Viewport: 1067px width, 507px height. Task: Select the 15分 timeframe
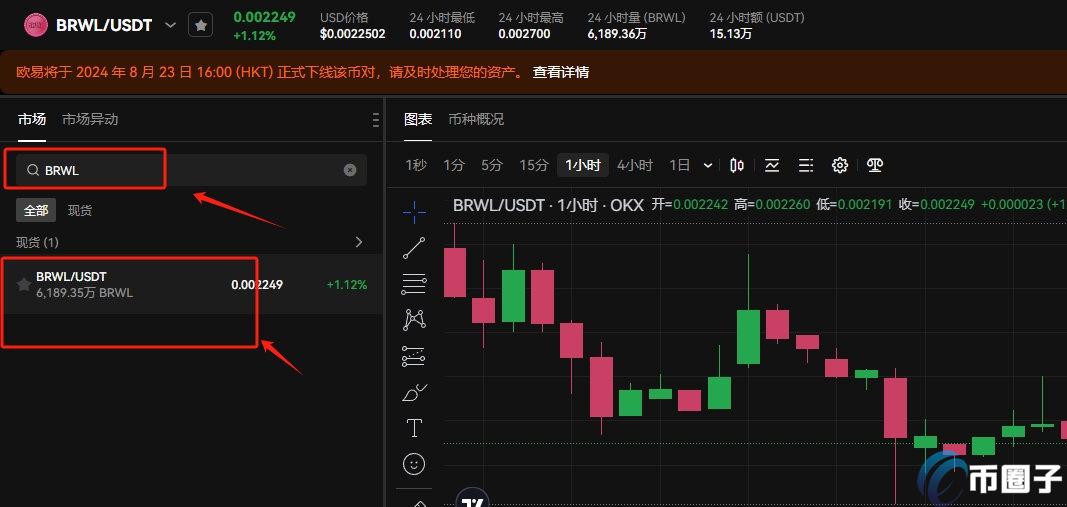pos(534,165)
